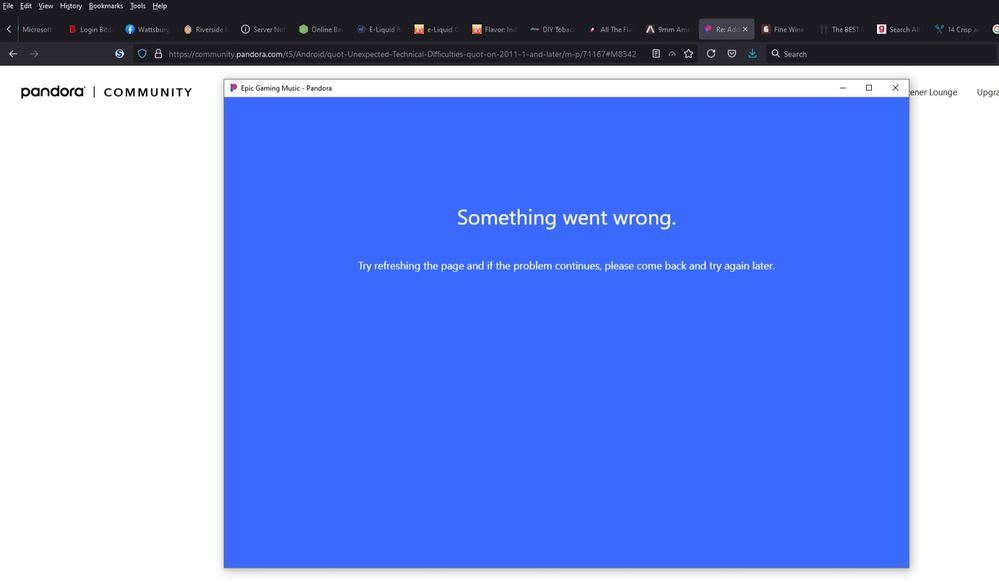Click the browser Search box
This screenshot has height=587, width=999.
click(x=882, y=54)
